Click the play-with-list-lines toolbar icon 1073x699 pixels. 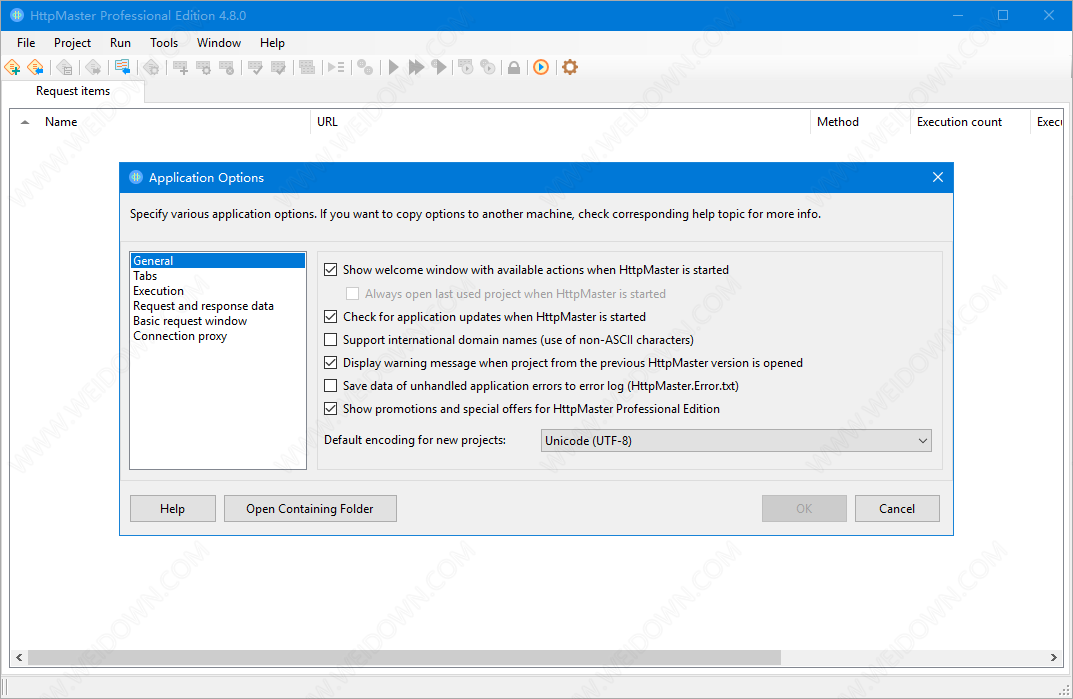(x=336, y=67)
